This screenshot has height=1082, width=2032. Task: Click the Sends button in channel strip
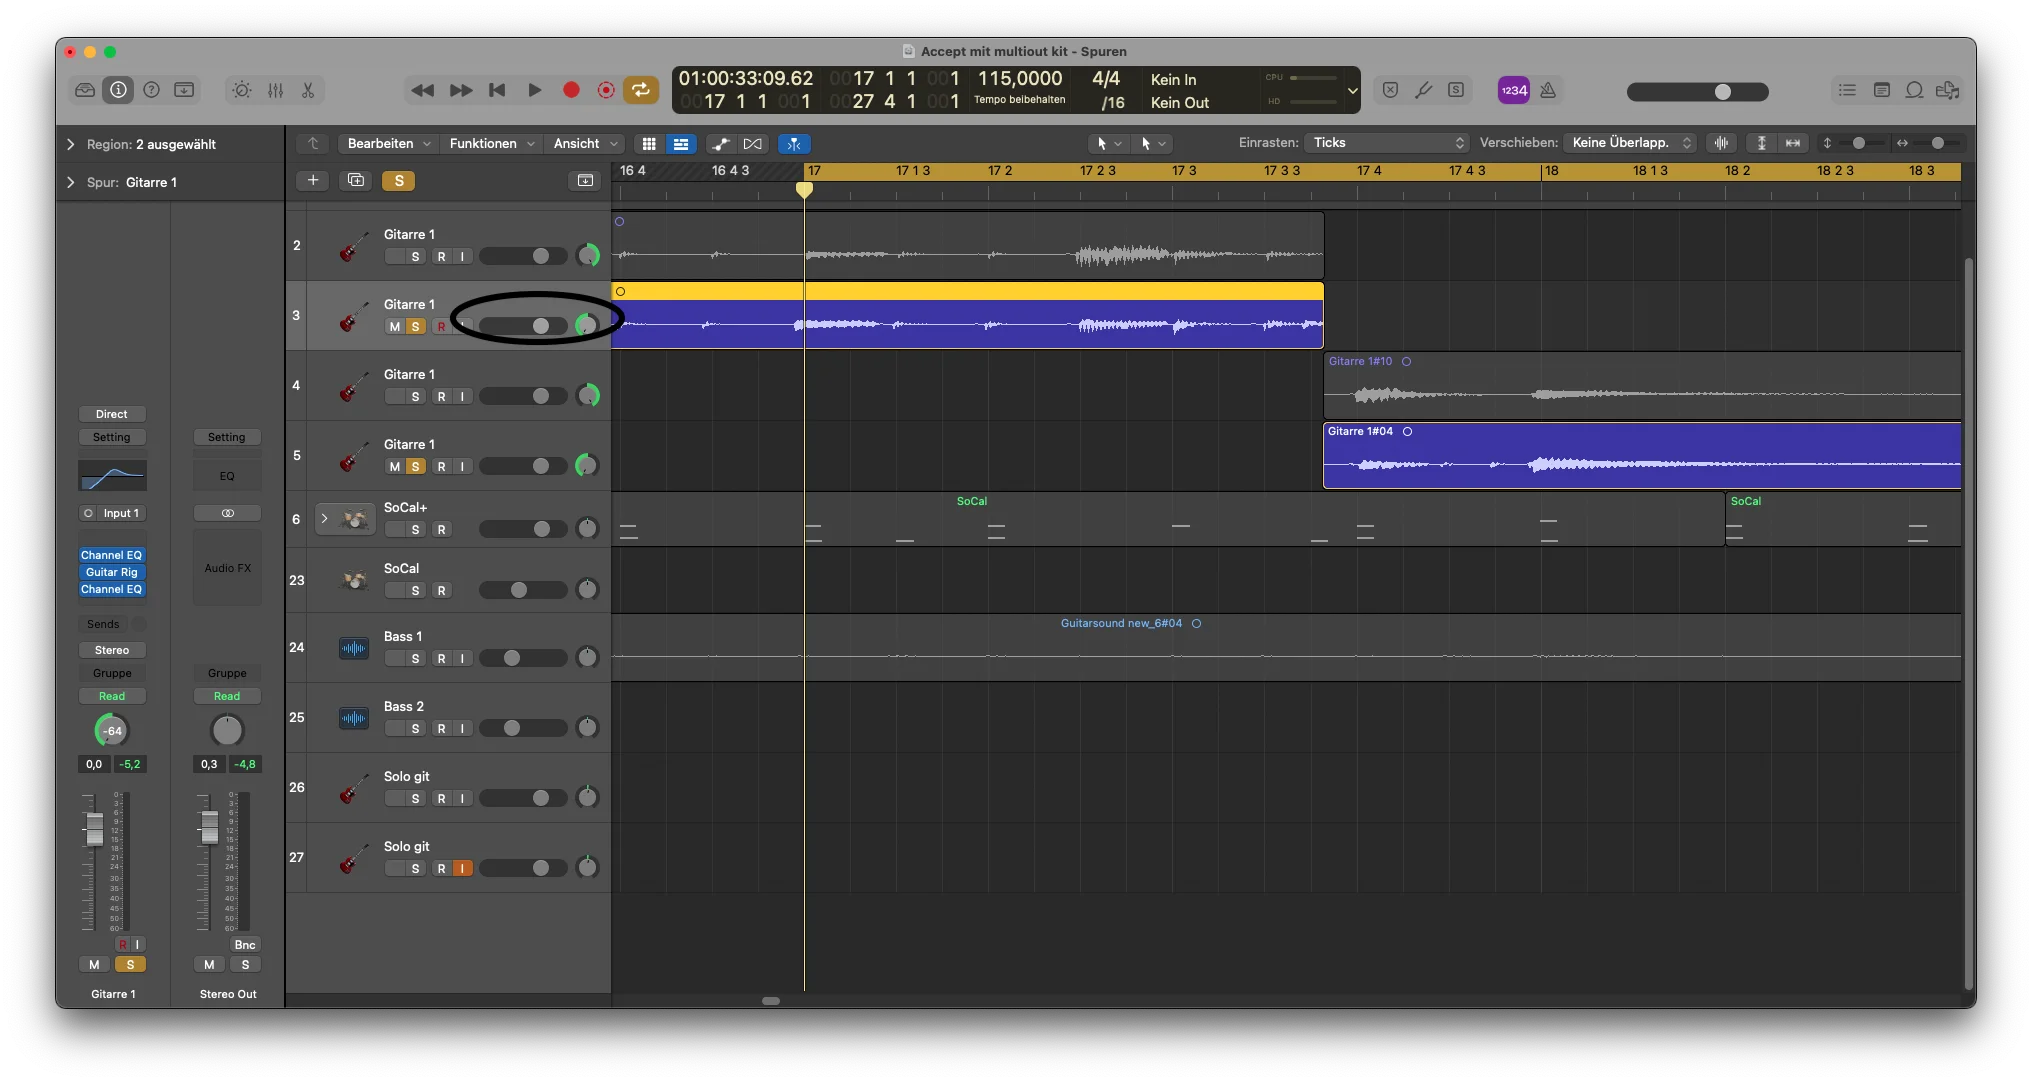[103, 624]
